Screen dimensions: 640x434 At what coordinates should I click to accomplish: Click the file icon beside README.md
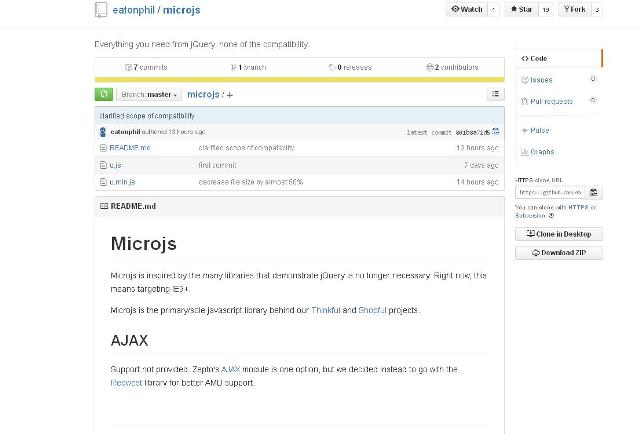pos(103,148)
